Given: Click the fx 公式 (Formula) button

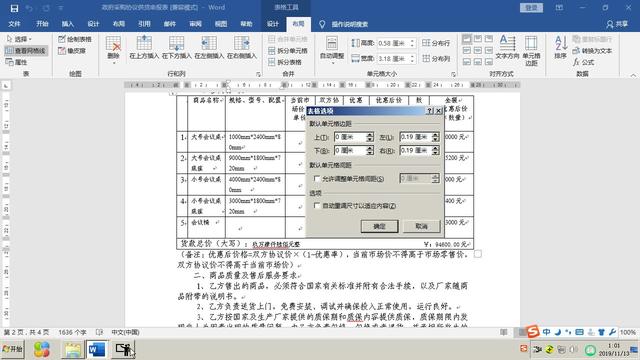Looking at the screenshot, I should coord(583,62).
